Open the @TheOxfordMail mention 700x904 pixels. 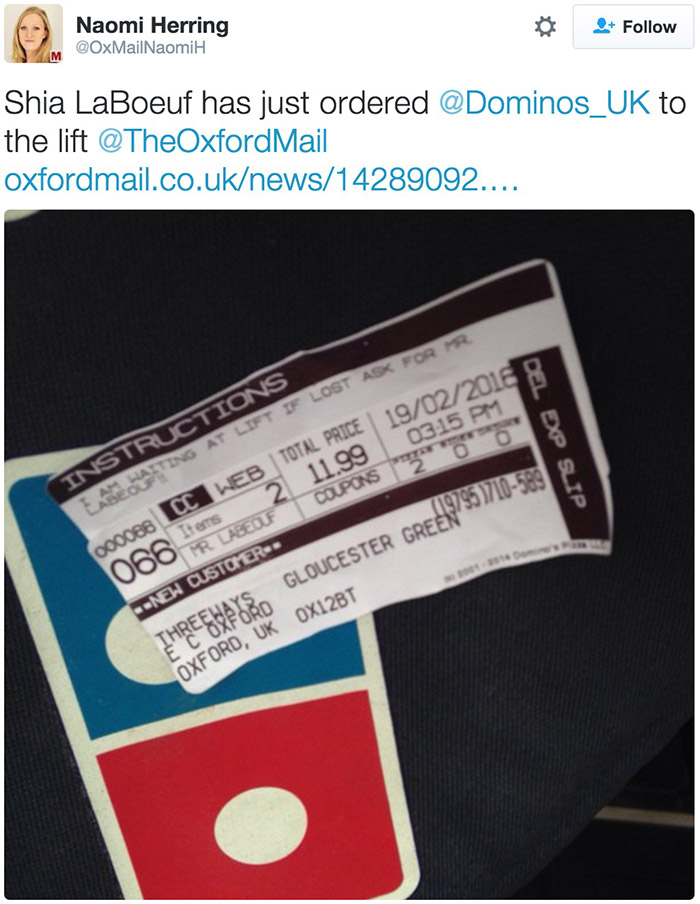(x=213, y=141)
